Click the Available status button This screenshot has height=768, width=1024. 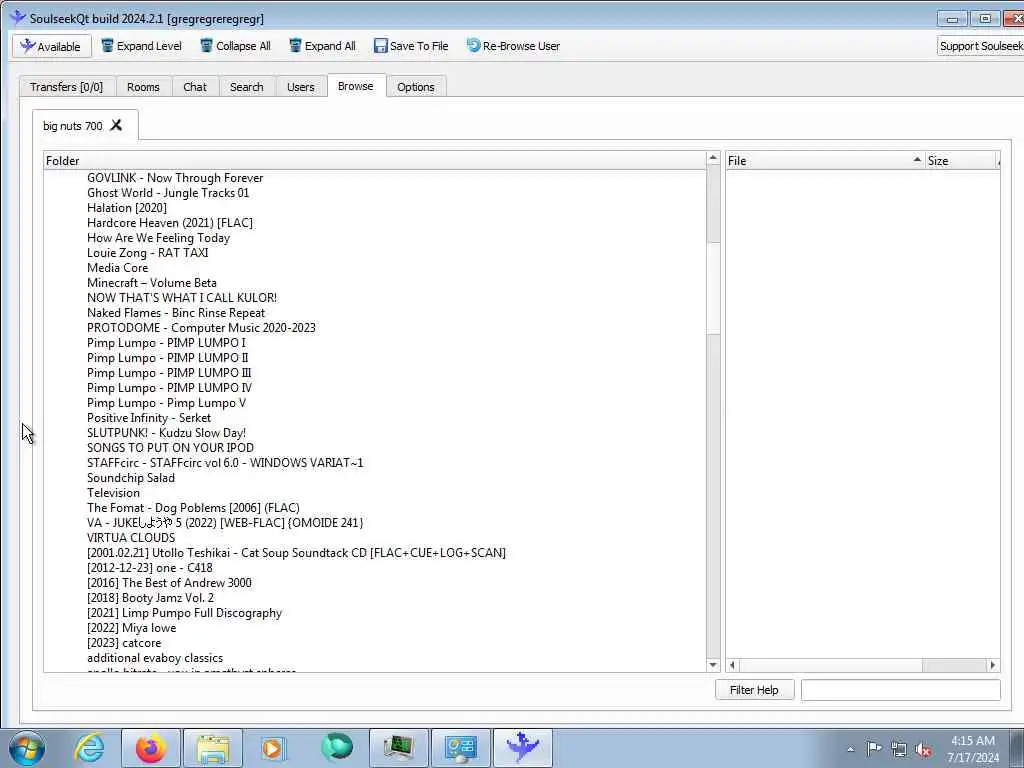coord(52,46)
